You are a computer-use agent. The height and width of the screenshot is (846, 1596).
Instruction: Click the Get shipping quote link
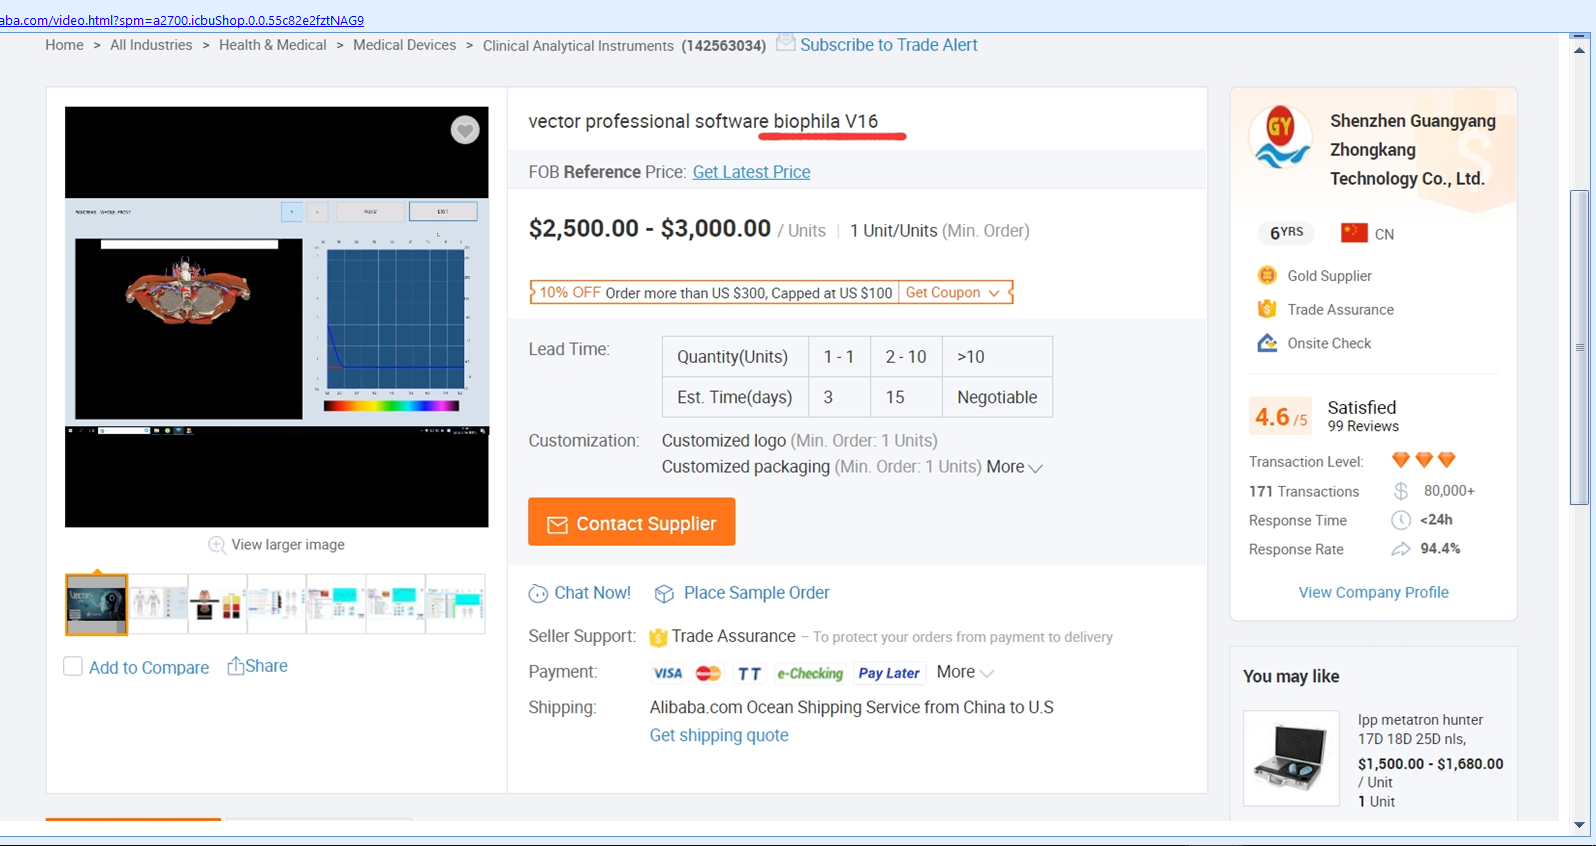pyautogui.click(x=719, y=735)
